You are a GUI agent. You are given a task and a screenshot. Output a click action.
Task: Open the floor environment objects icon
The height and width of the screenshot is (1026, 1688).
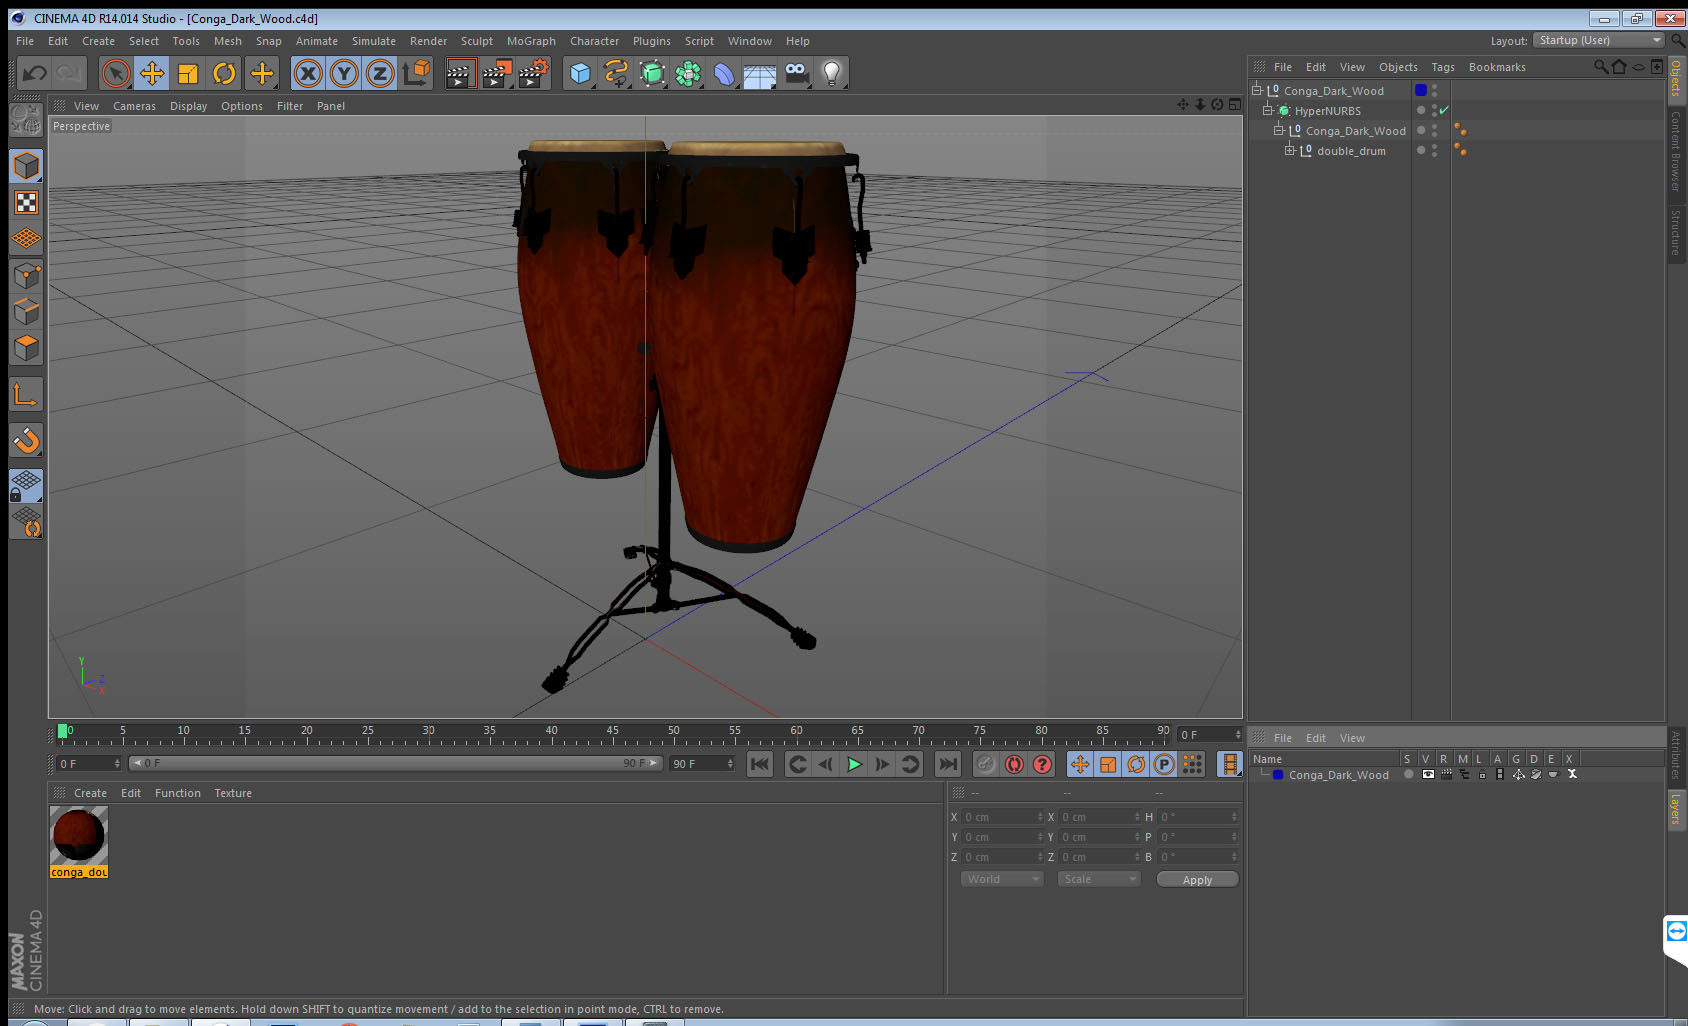[760, 73]
